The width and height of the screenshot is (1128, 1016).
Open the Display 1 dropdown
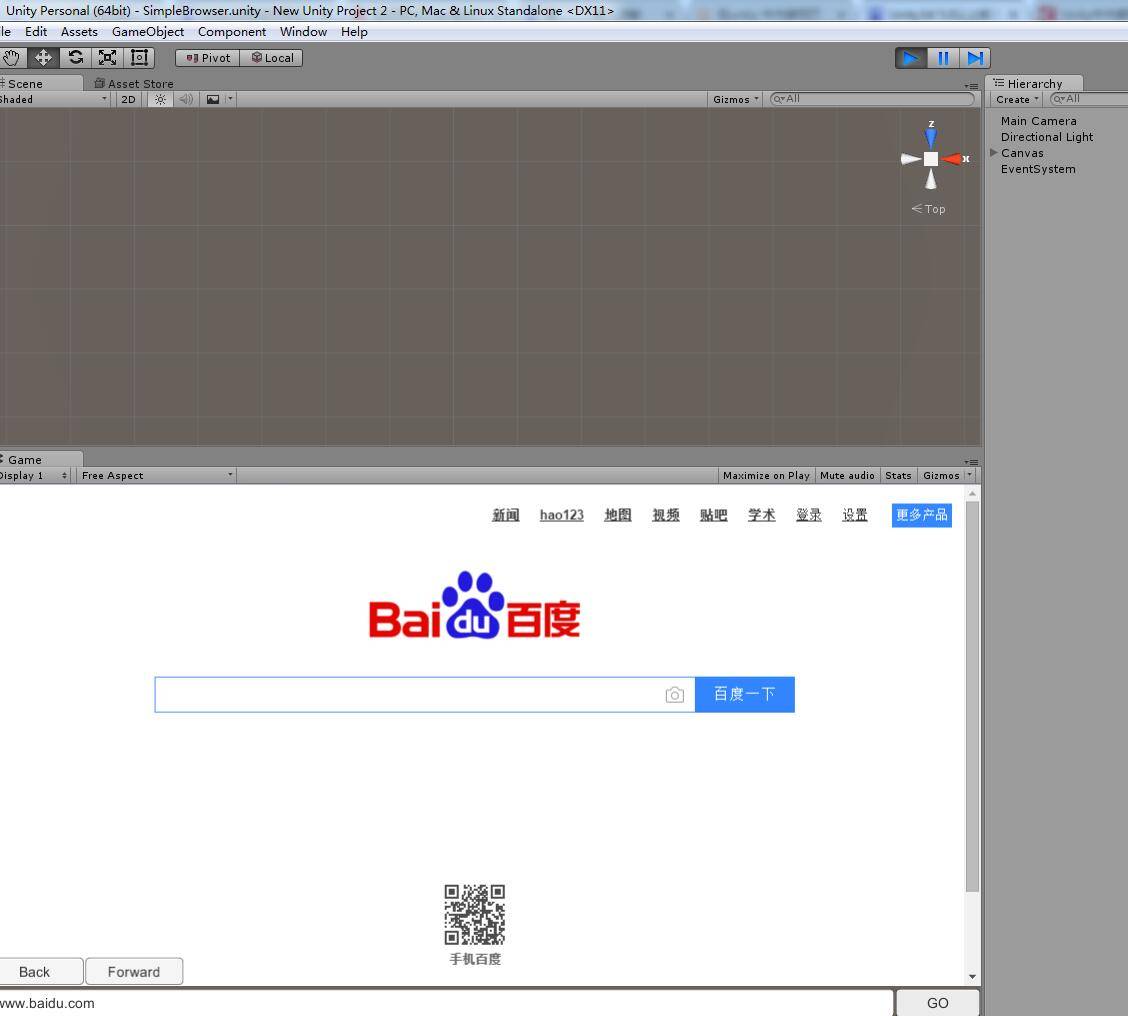pos(35,476)
